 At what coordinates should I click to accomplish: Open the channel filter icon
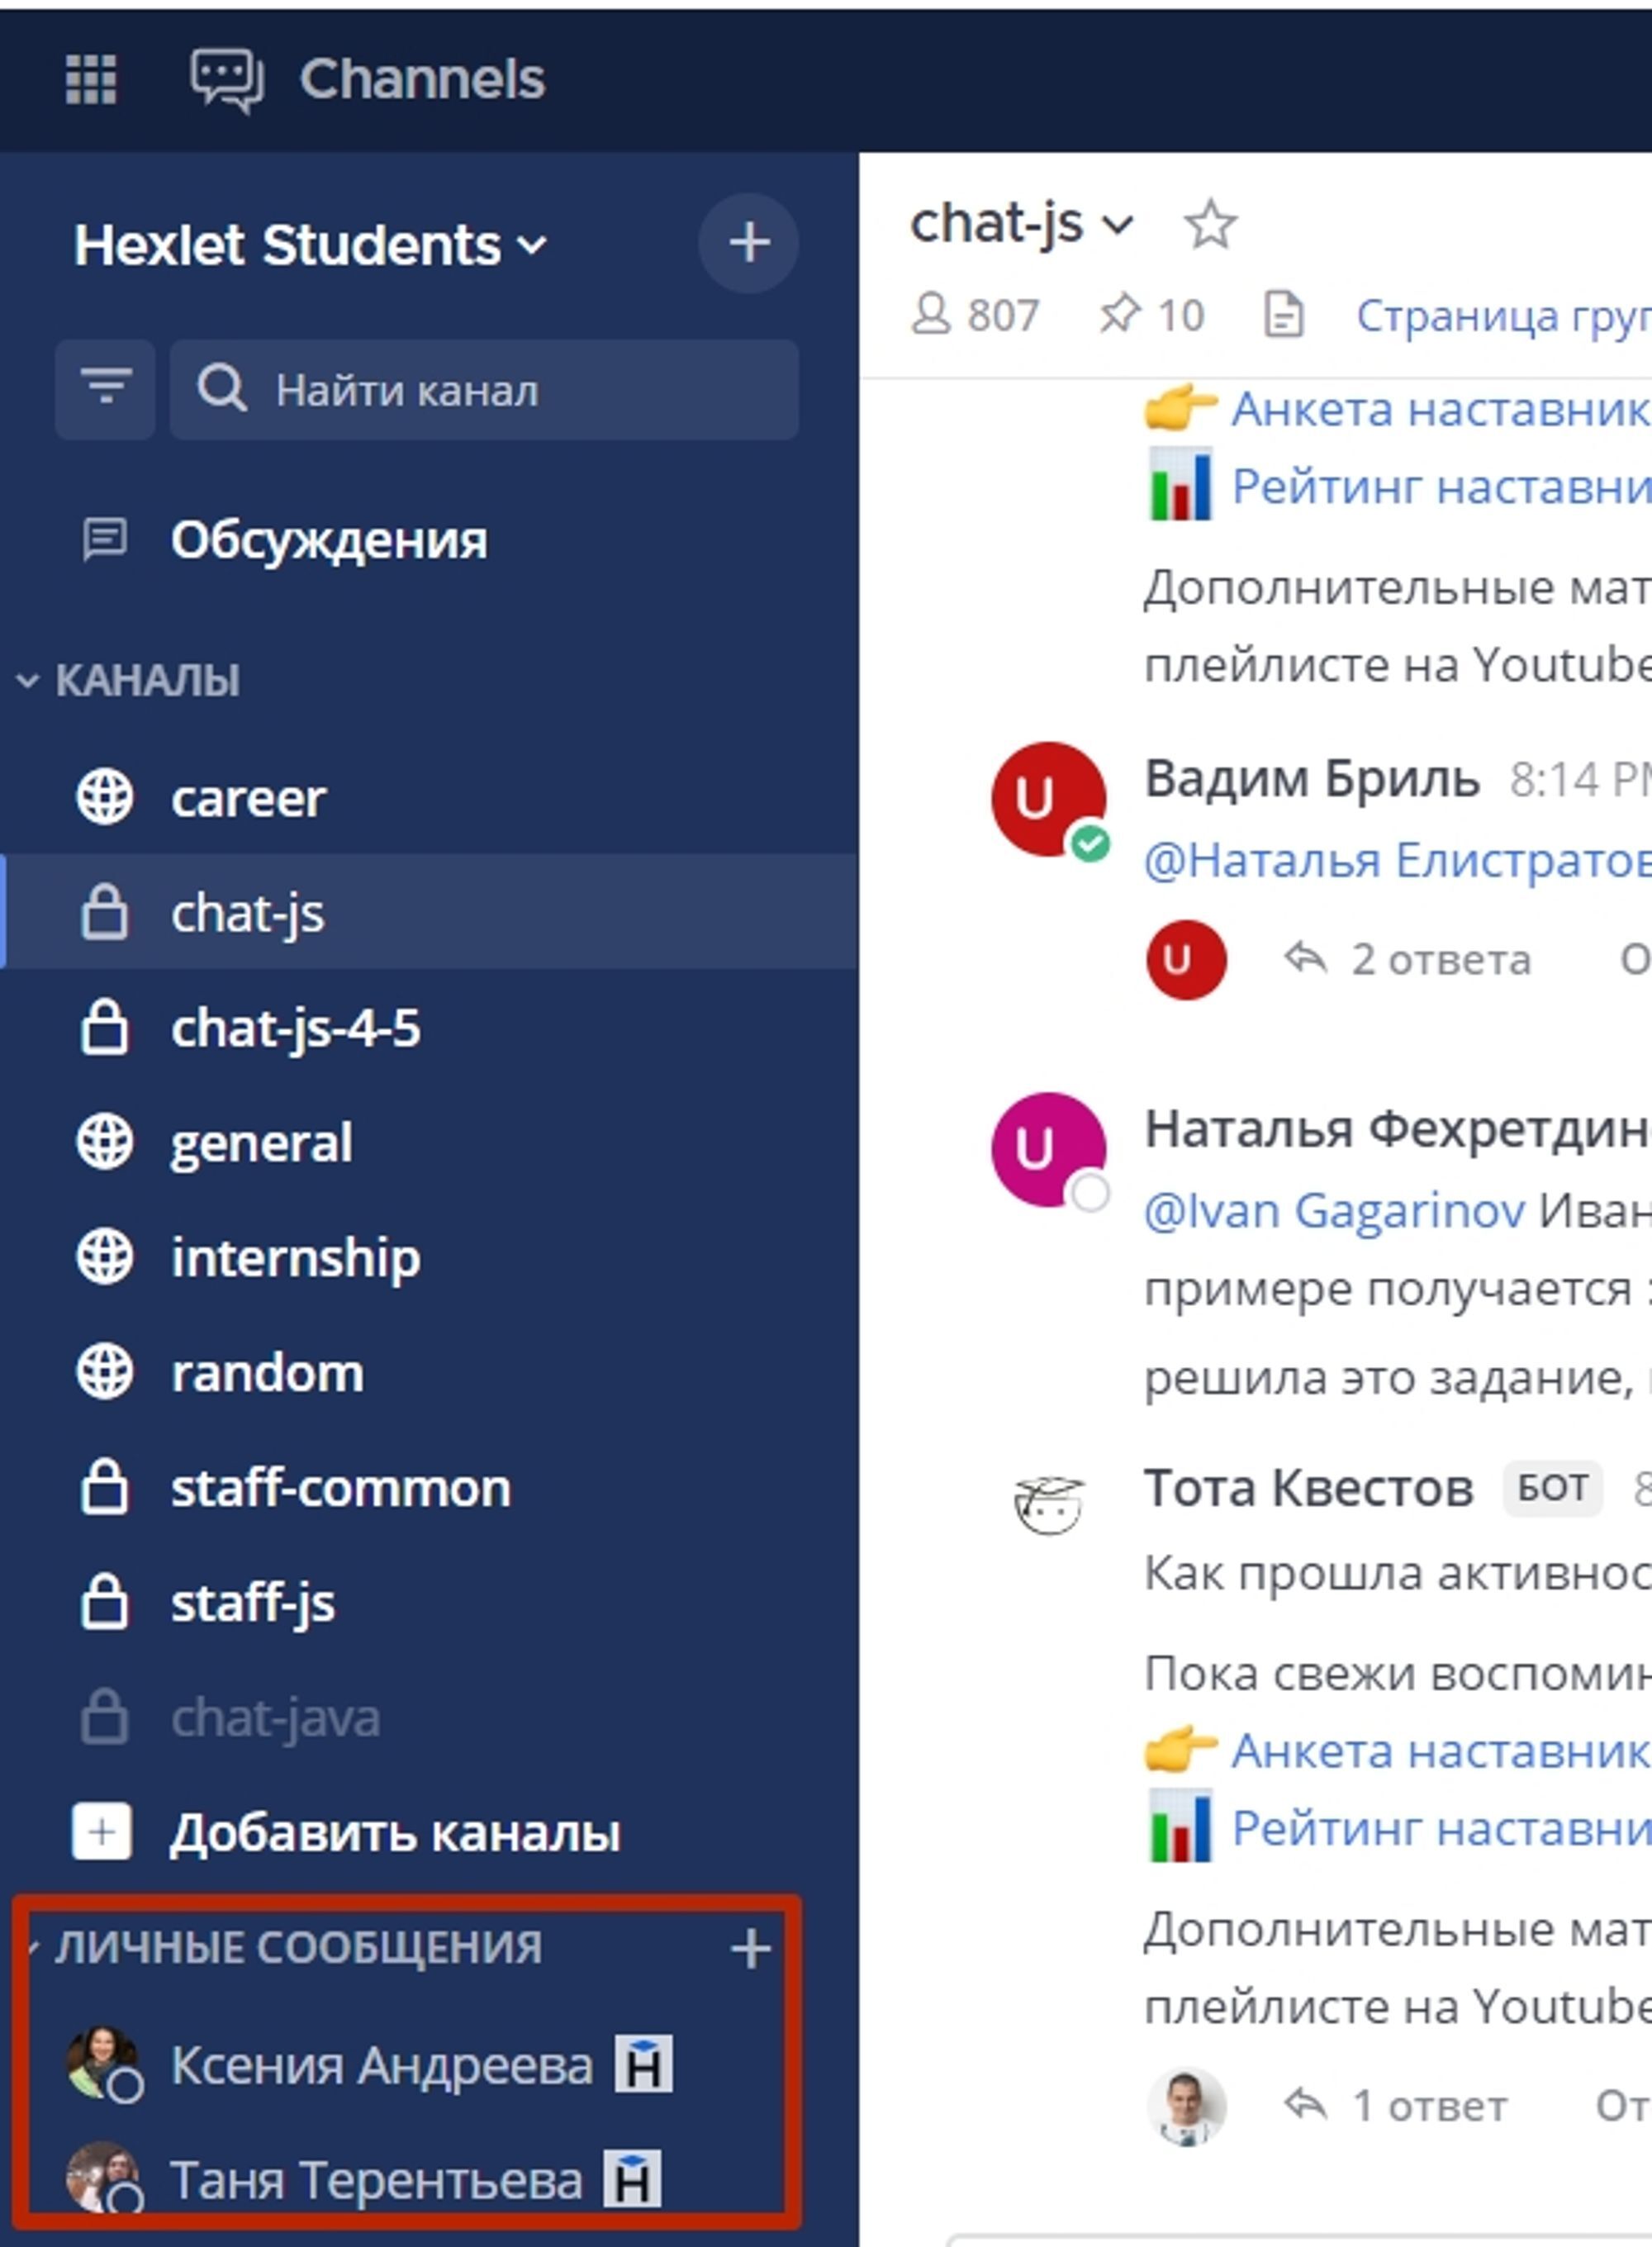pos(105,388)
